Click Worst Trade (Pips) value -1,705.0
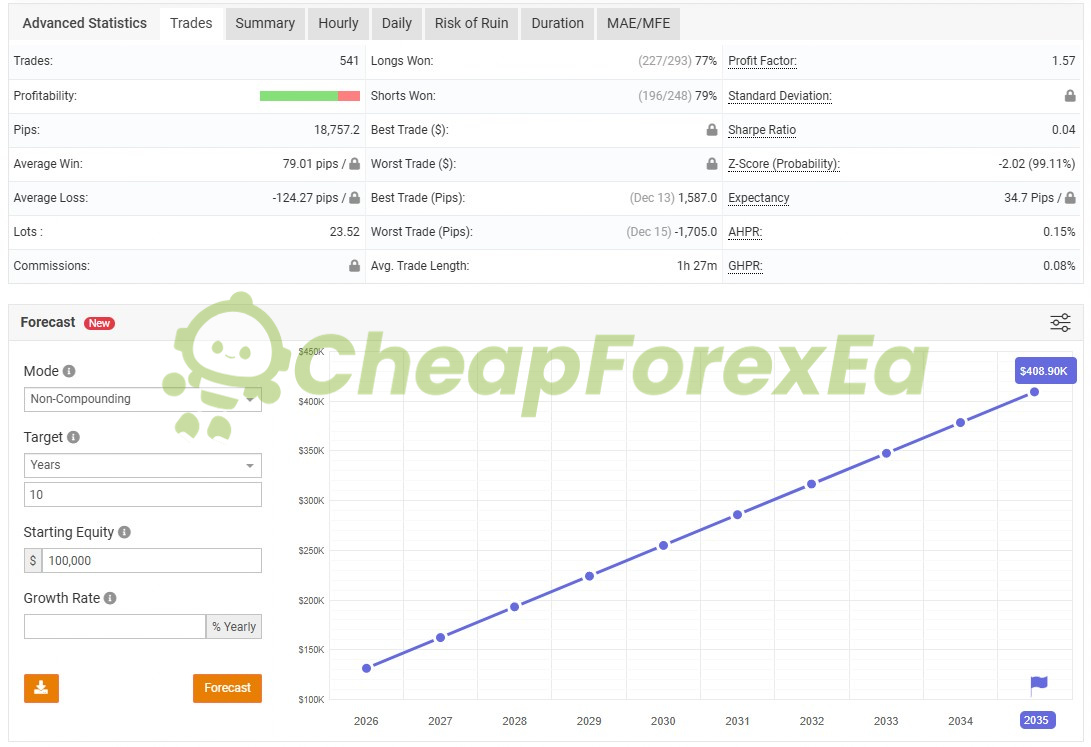The image size is (1091, 747). pos(695,232)
